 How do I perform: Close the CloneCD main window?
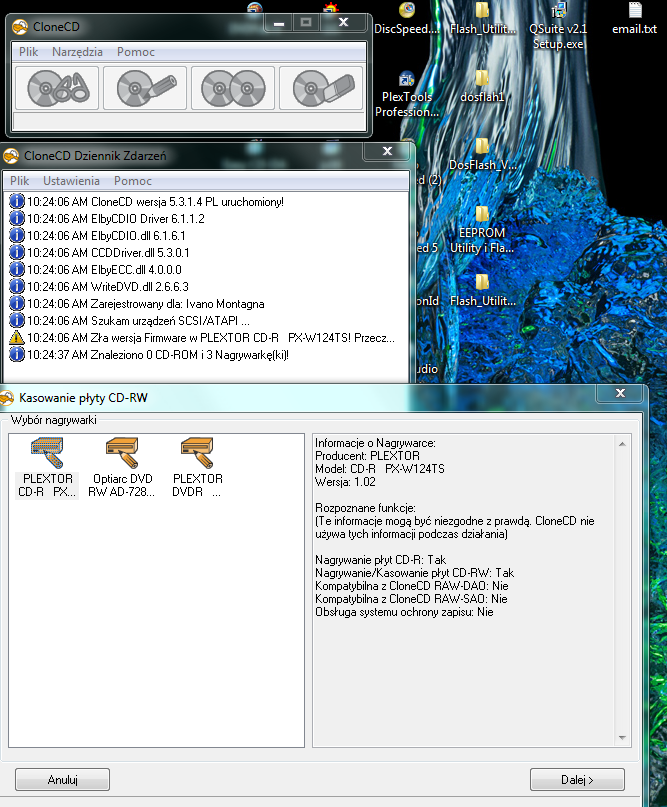[343, 23]
